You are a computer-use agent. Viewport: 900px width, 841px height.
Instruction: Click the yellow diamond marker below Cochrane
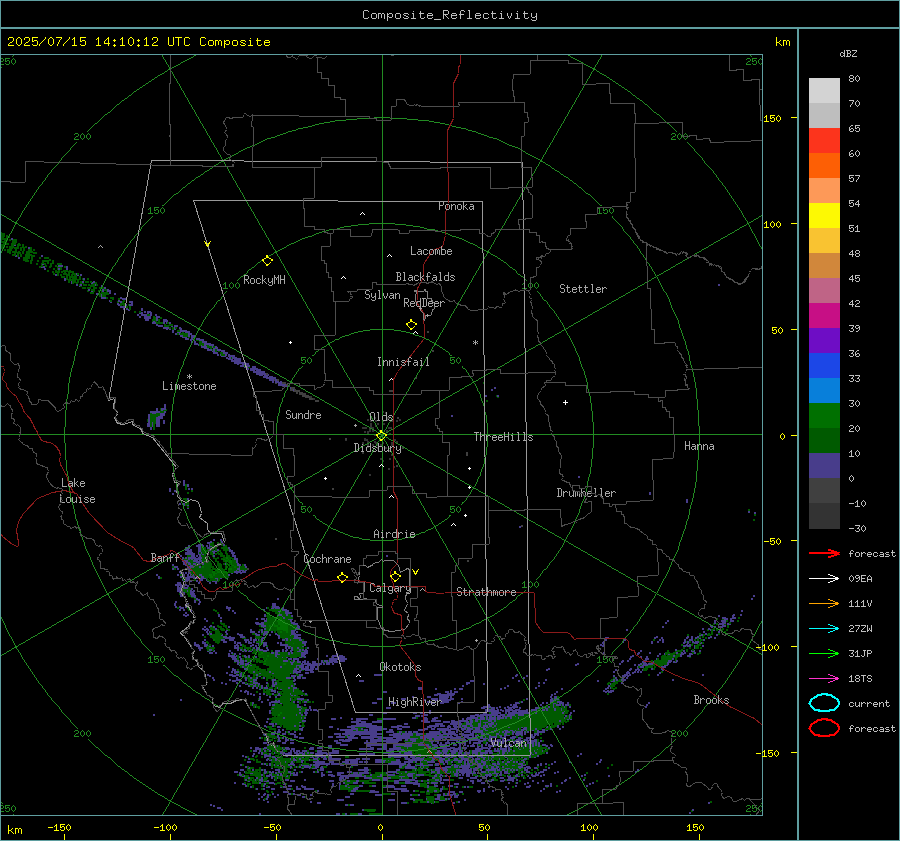click(x=342, y=578)
